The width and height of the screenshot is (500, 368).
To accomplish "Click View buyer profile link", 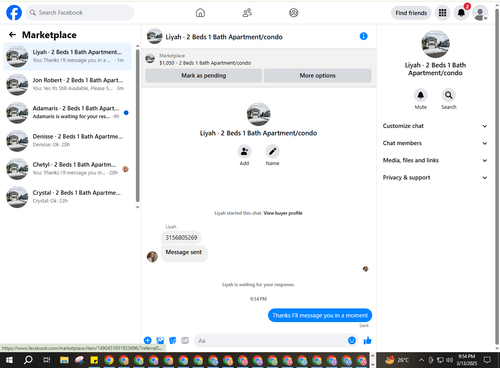I will pyautogui.click(x=283, y=213).
